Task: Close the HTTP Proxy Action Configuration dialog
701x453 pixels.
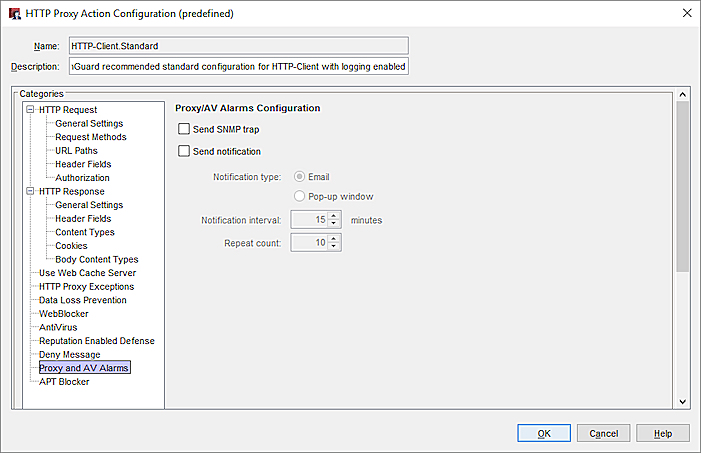Action: (687, 13)
